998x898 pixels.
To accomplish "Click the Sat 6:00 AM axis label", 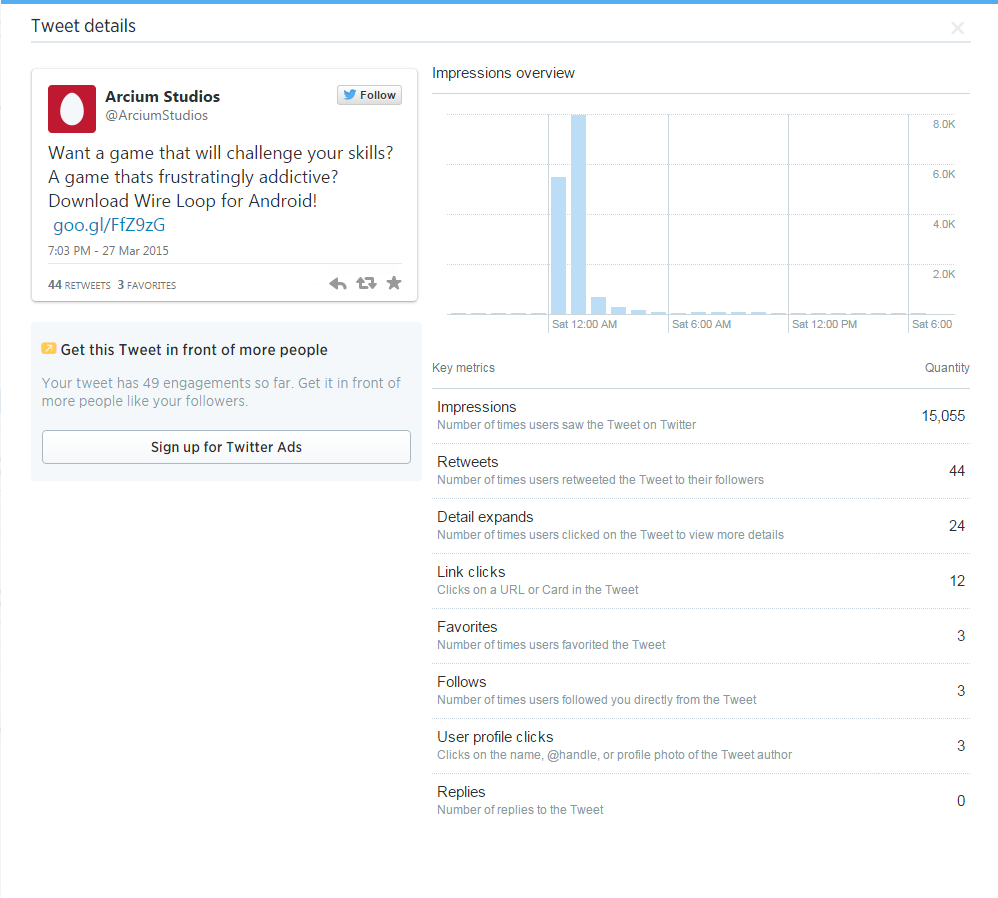I will click(701, 324).
